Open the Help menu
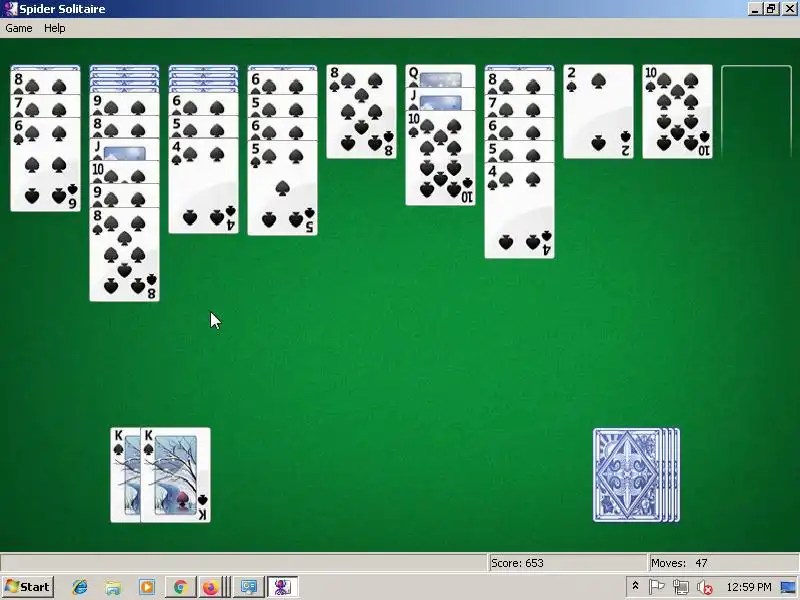The image size is (800, 600). coord(55,28)
